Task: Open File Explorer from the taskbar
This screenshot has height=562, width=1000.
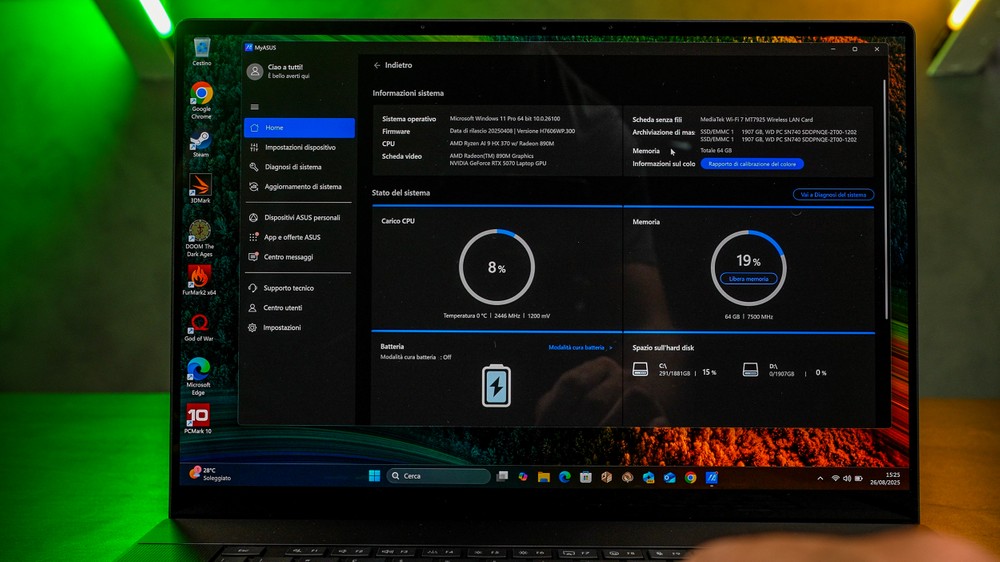Action: pyautogui.click(x=543, y=477)
